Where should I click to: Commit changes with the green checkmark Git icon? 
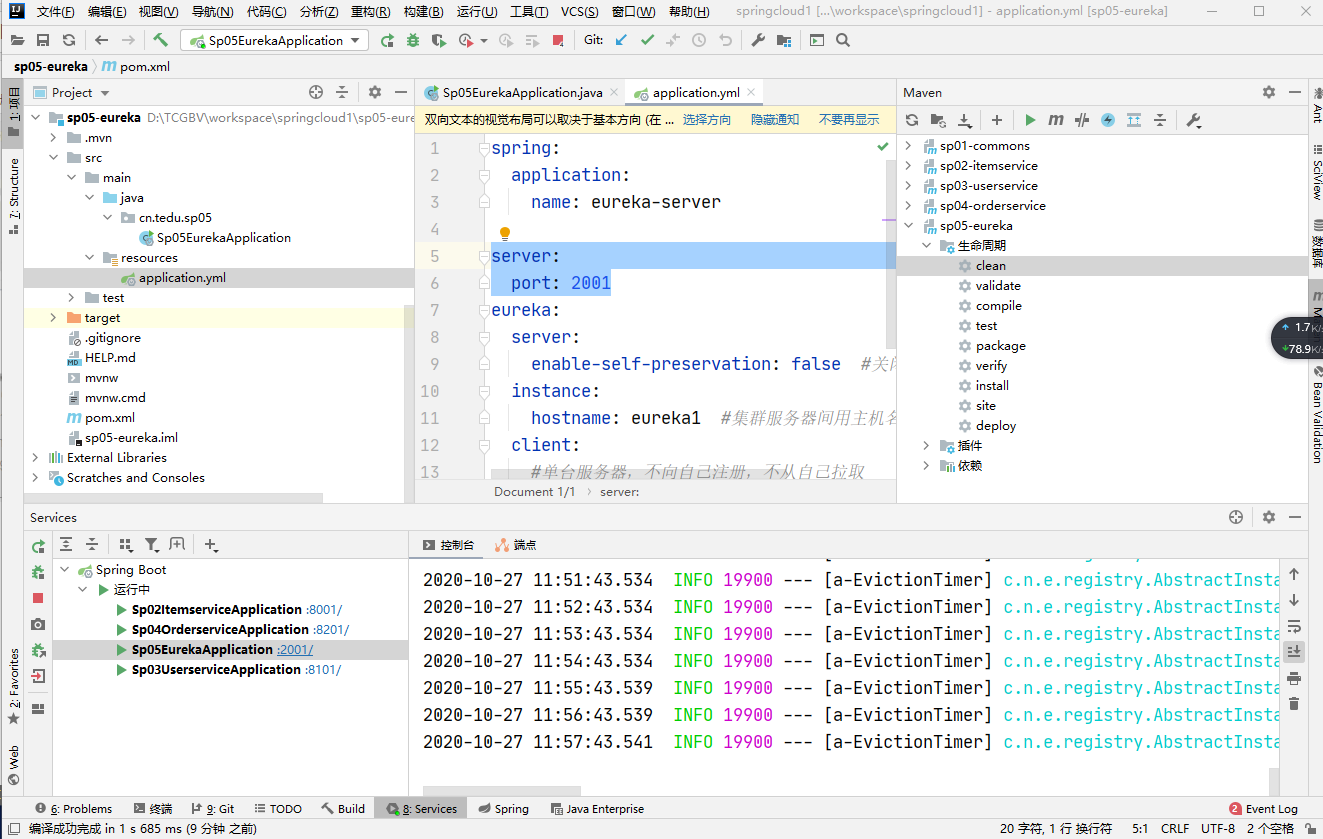(647, 39)
